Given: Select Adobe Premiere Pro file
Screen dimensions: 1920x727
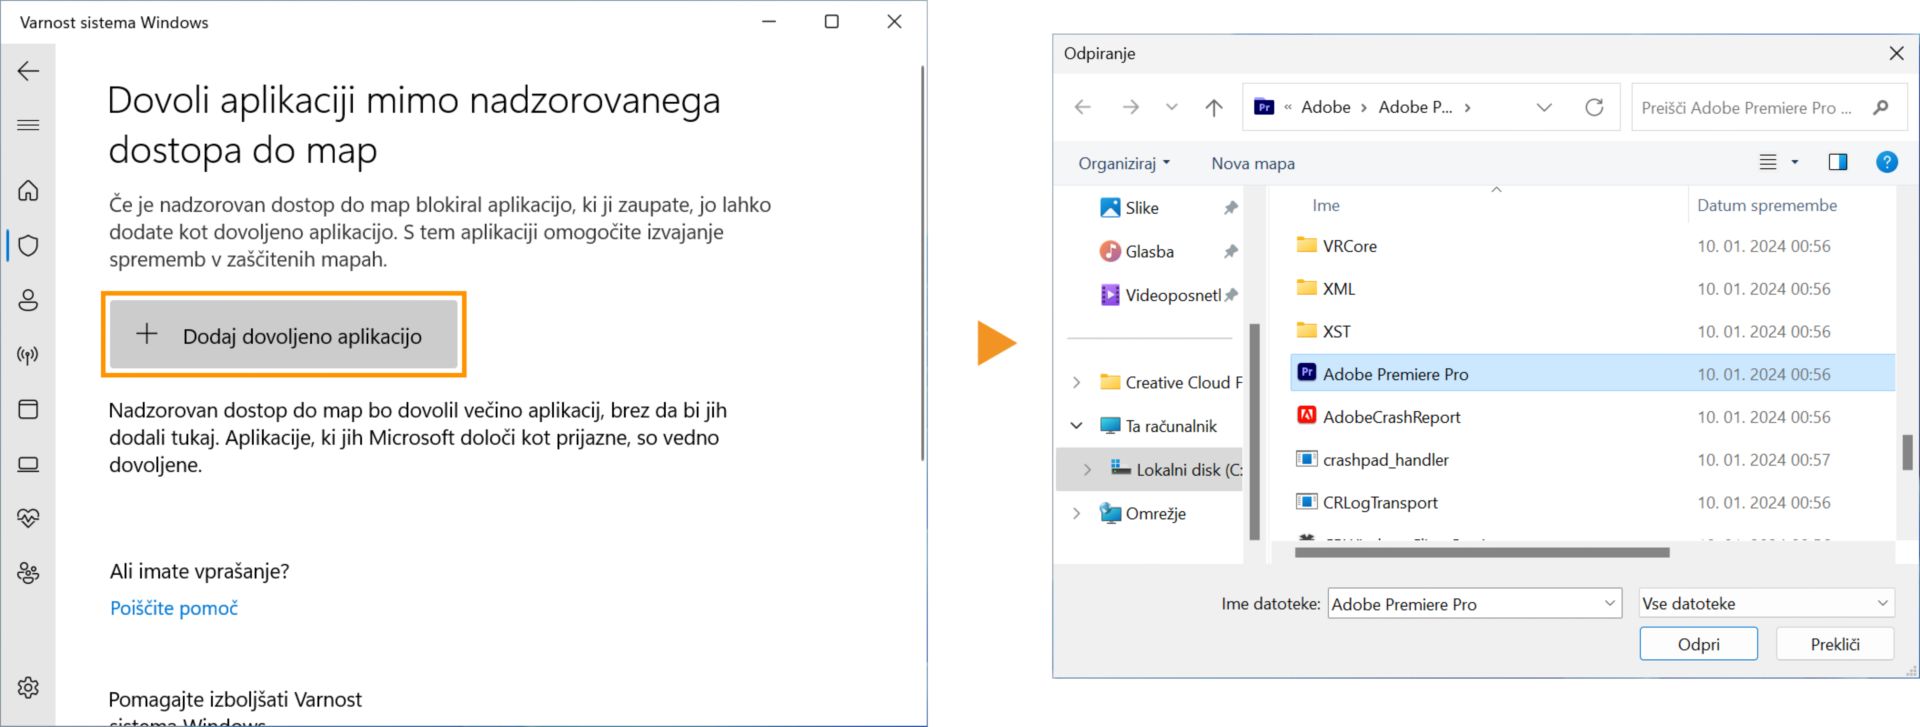Looking at the screenshot, I should (1592, 374).
